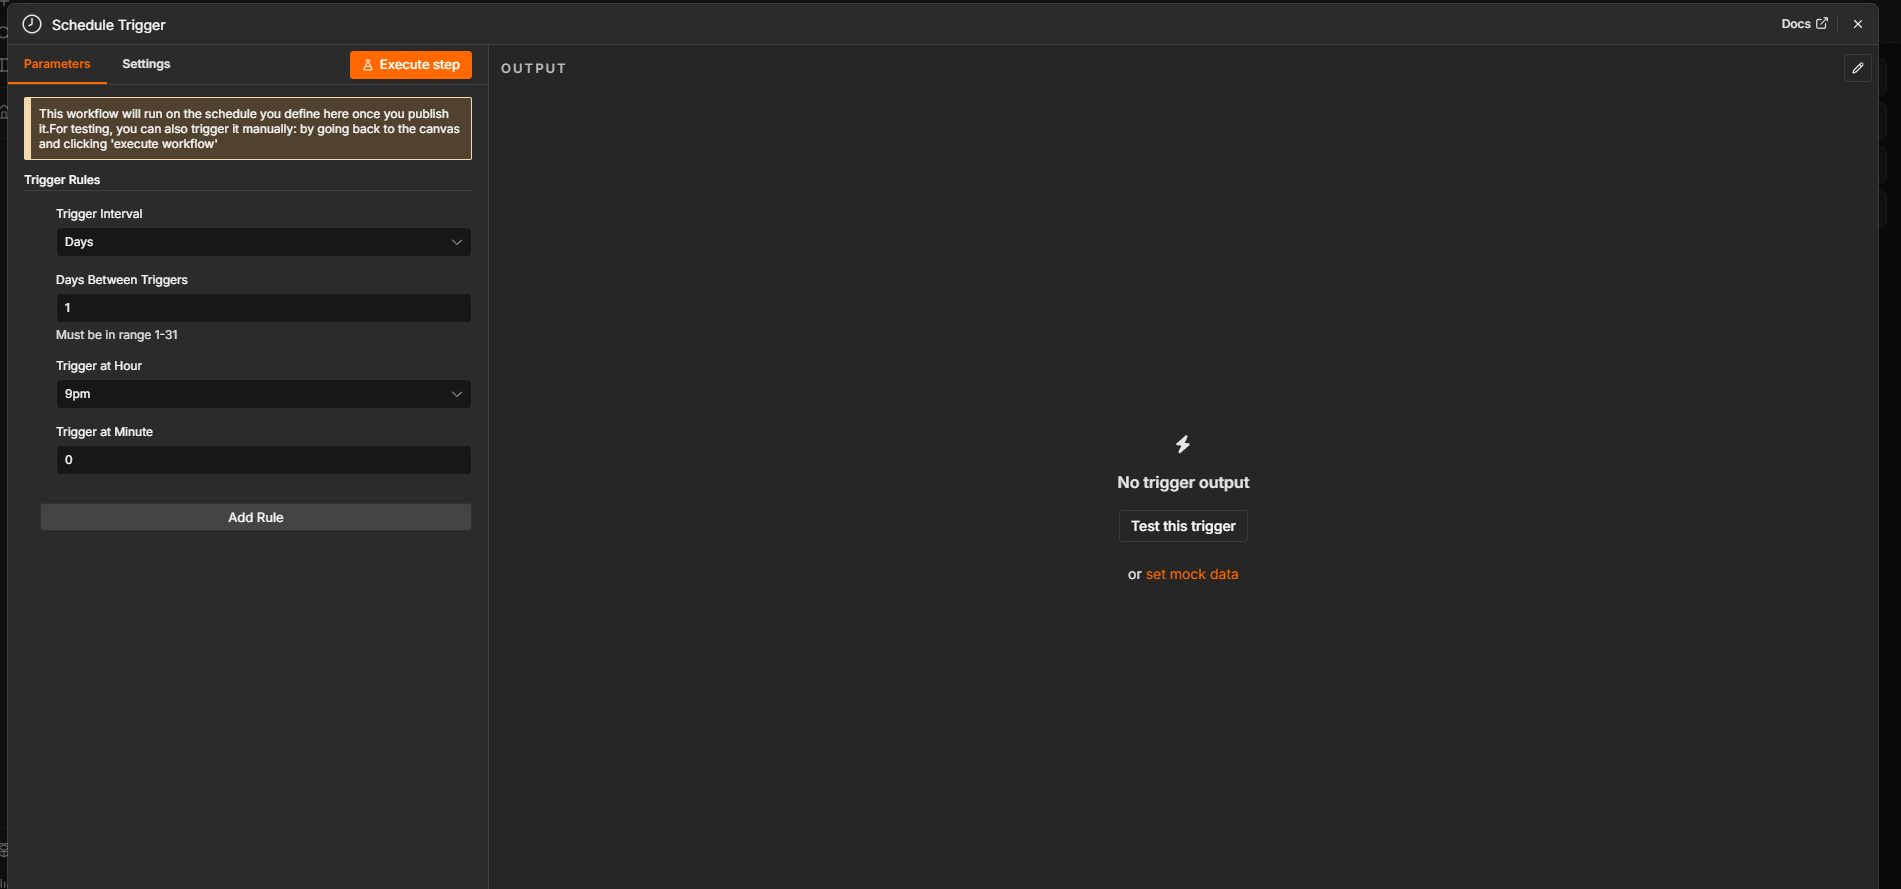The image size is (1901, 889).
Task: Click the Schedule Trigger title text
Action: coord(109,25)
